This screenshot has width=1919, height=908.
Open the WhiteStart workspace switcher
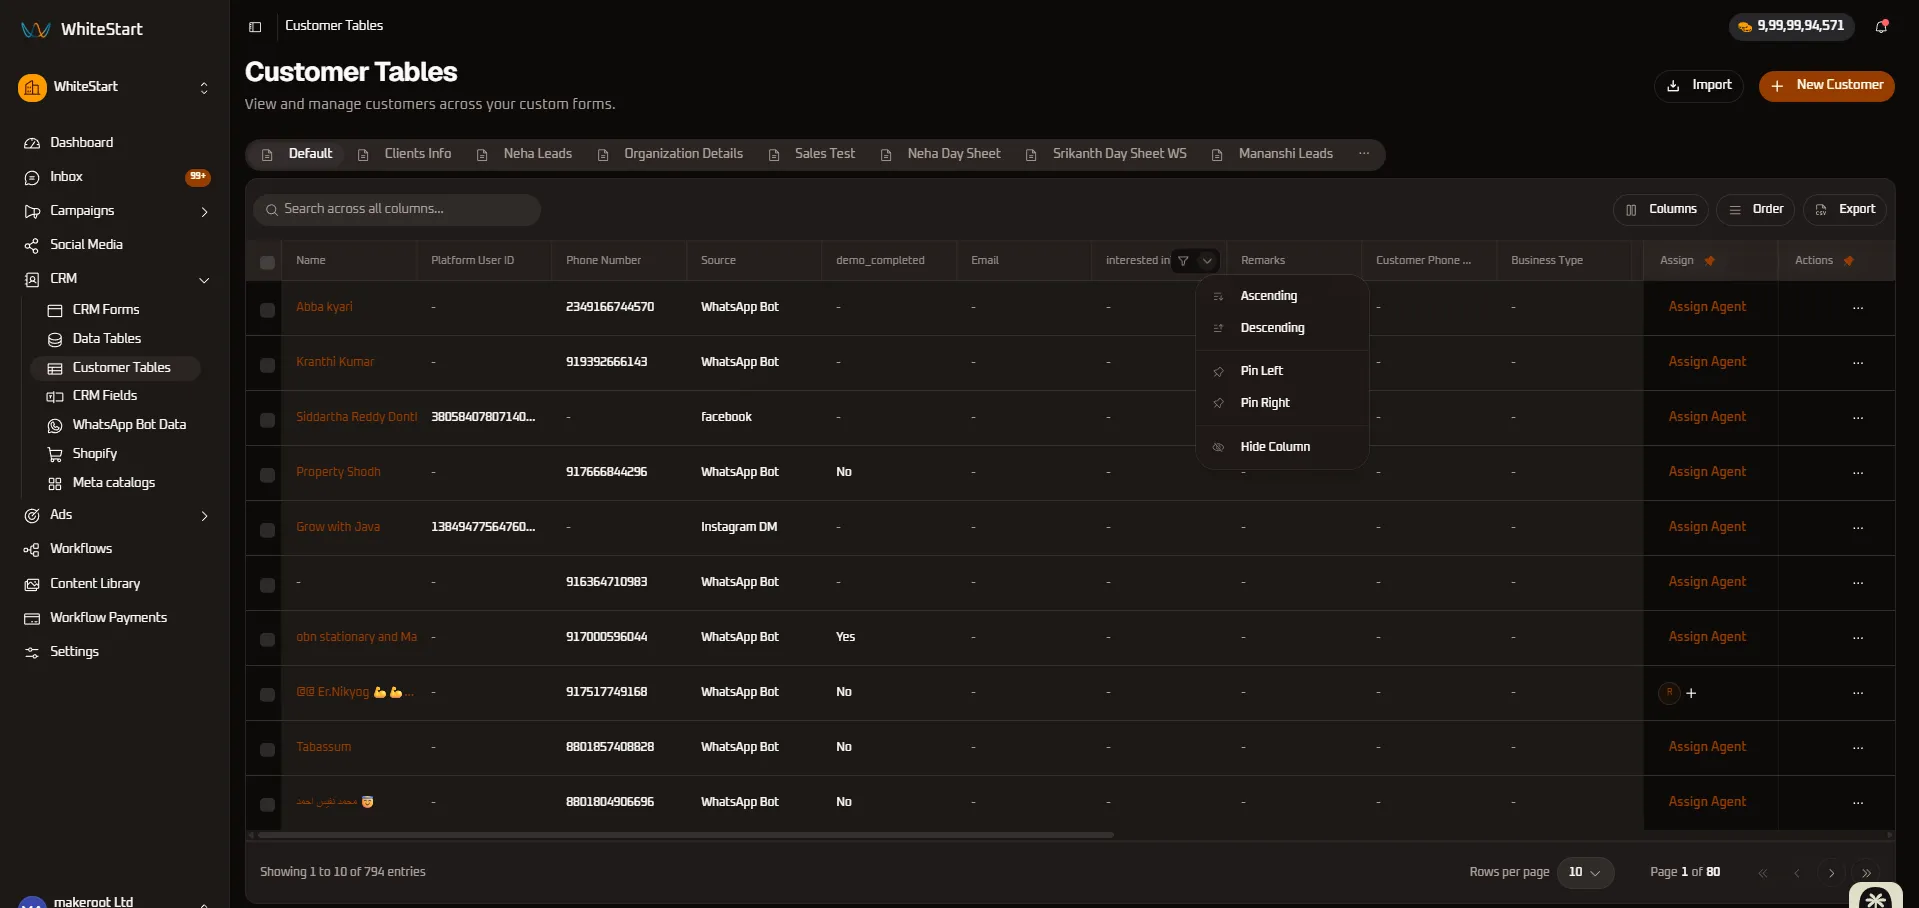point(115,88)
